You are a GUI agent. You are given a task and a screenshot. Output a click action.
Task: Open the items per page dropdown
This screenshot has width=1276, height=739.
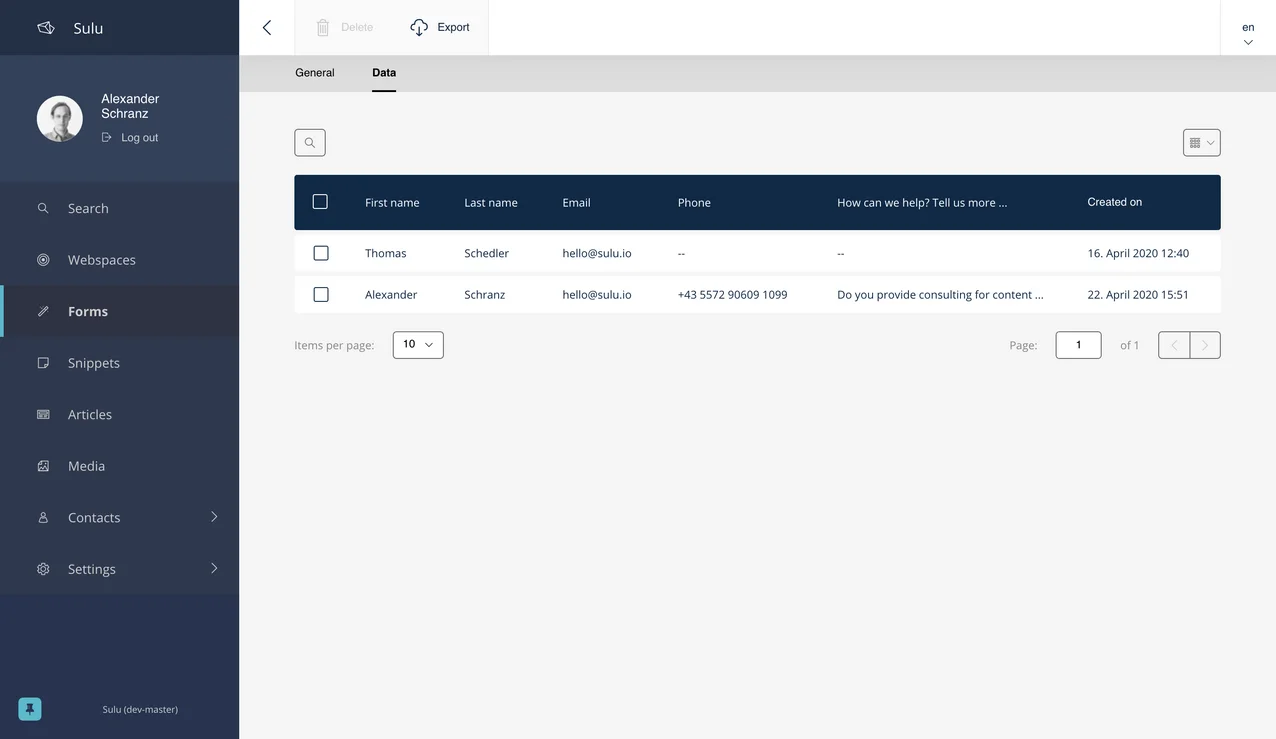coord(416,342)
